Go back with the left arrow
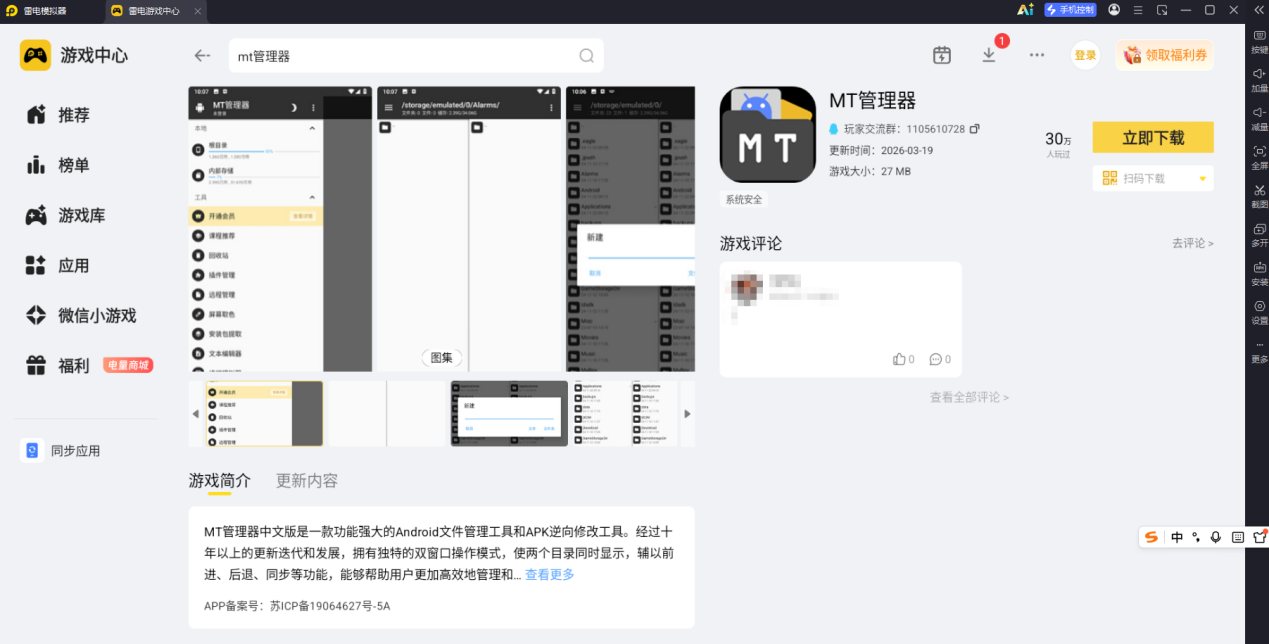Screen dimensions: 1269x644 click(x=203, y=56)
